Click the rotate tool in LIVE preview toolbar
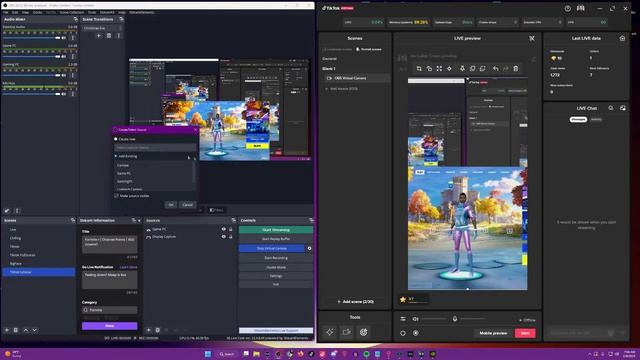 429,69
